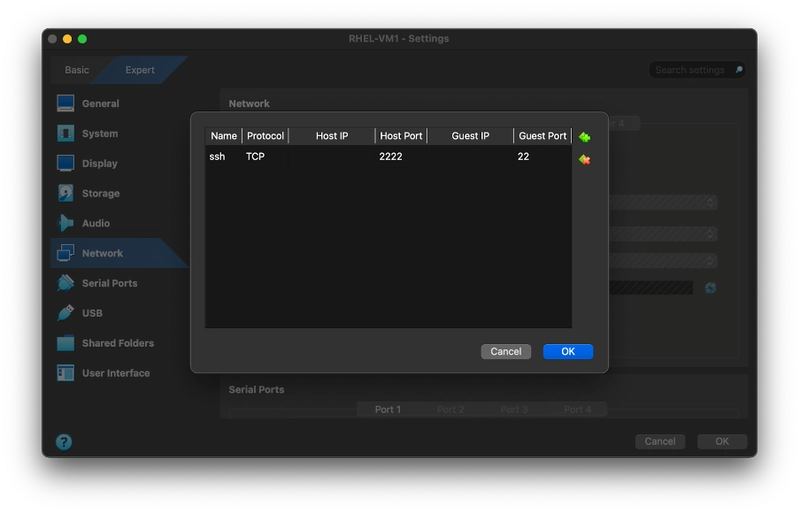Screen dimensions: 800x513
Task: Select the Port 2 serial tab
Action: click(451, 410)
